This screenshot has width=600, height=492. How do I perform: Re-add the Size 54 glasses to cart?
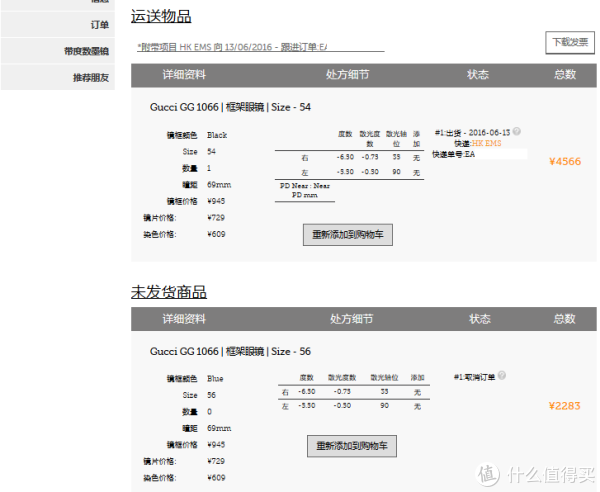[x=348, y=235]
